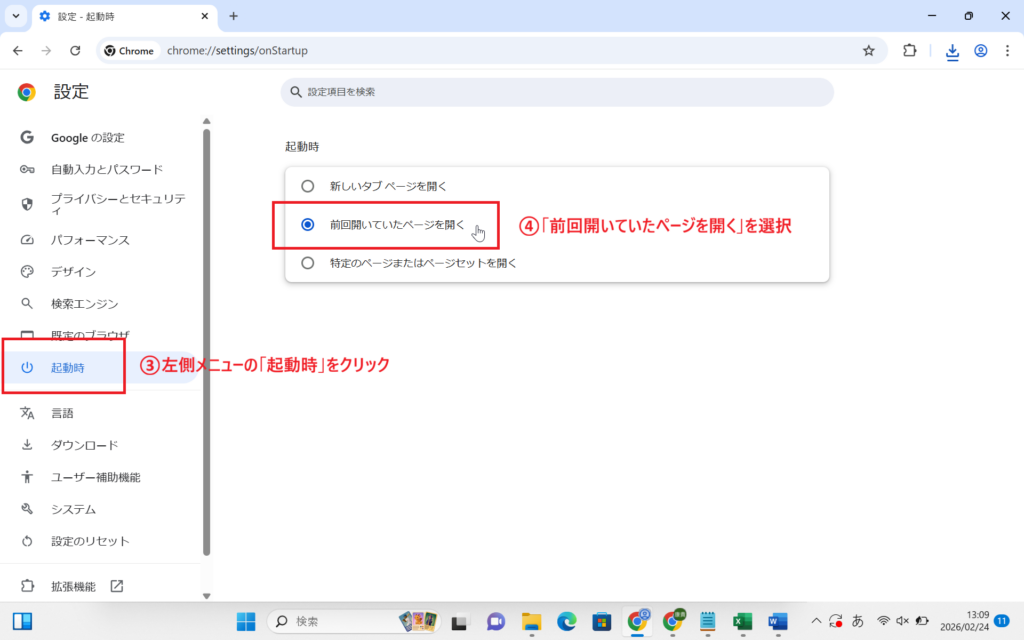The width and height of the screenshot is (1024, 640).
Task: Open the Extensions puzzle icon
Action: tap(909, 51)
